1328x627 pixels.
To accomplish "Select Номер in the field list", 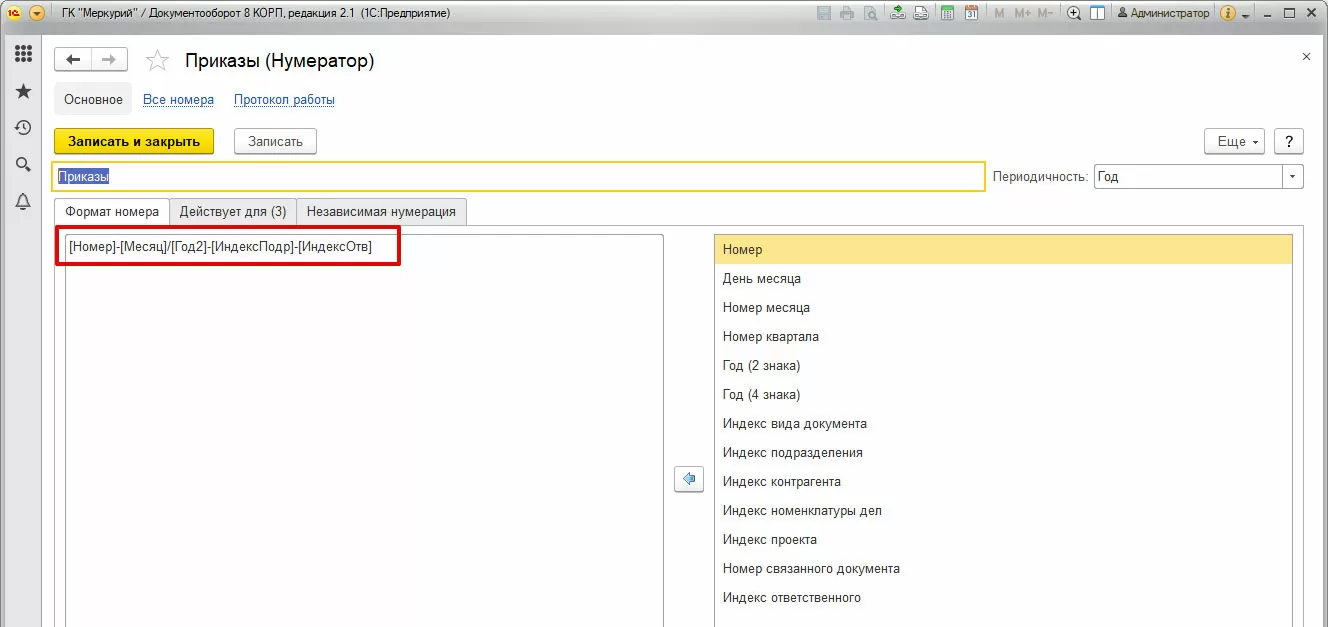I will tap(1003, 250).
